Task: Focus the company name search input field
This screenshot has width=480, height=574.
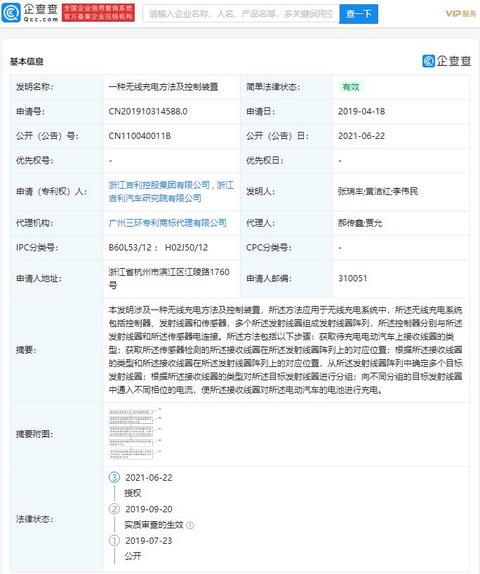Action: coord(241,14)
